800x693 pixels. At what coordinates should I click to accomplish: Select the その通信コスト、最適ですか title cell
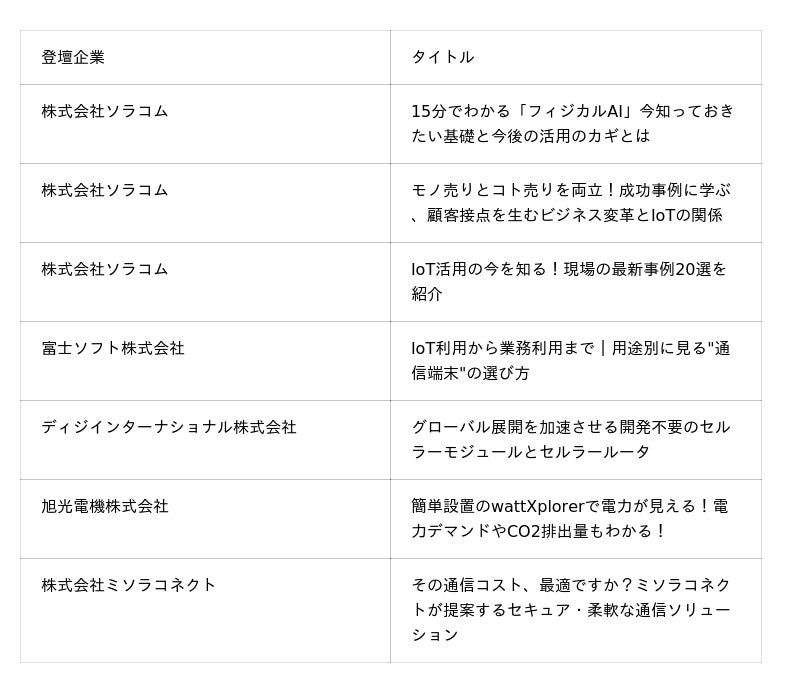click(x=570, y=610)
